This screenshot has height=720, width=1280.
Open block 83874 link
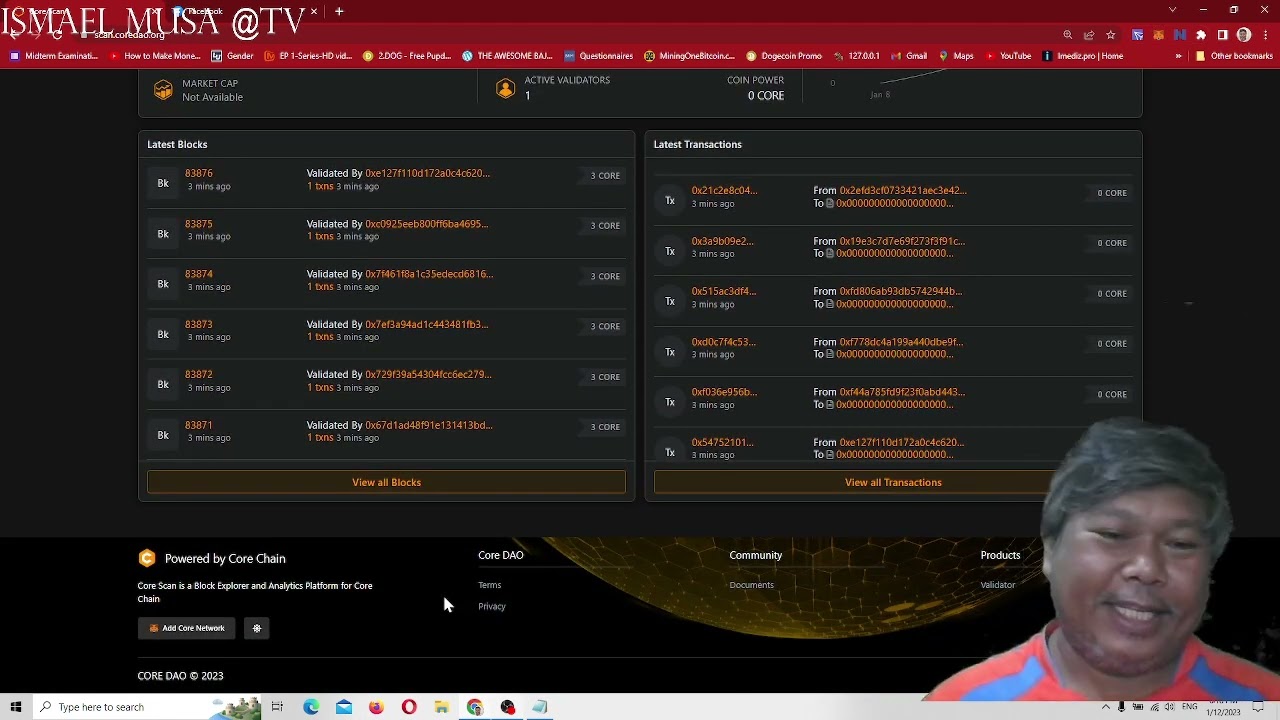[x=199, y=274]
